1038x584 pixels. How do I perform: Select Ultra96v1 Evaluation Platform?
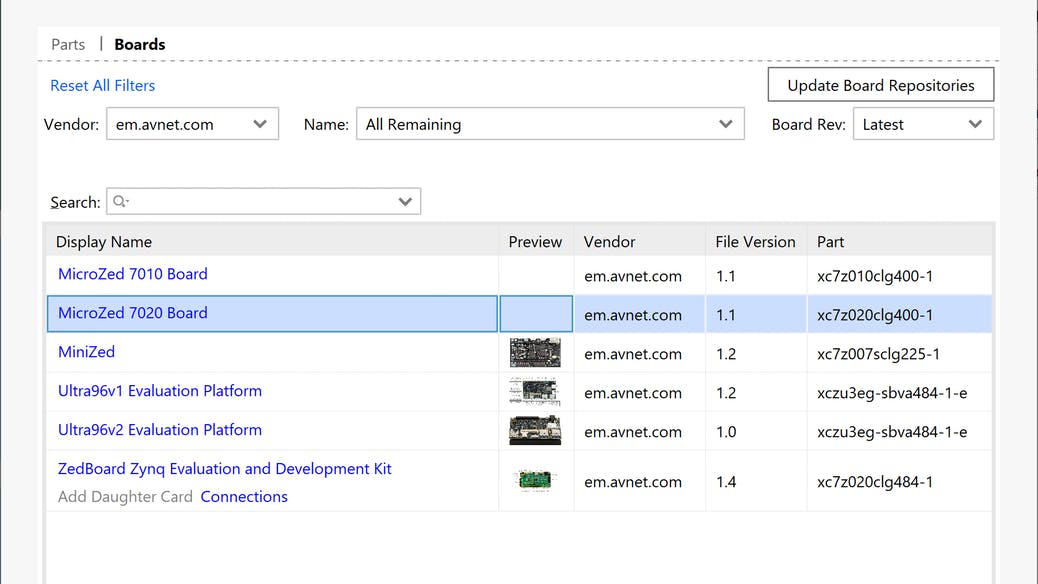[x=160, y=391]
